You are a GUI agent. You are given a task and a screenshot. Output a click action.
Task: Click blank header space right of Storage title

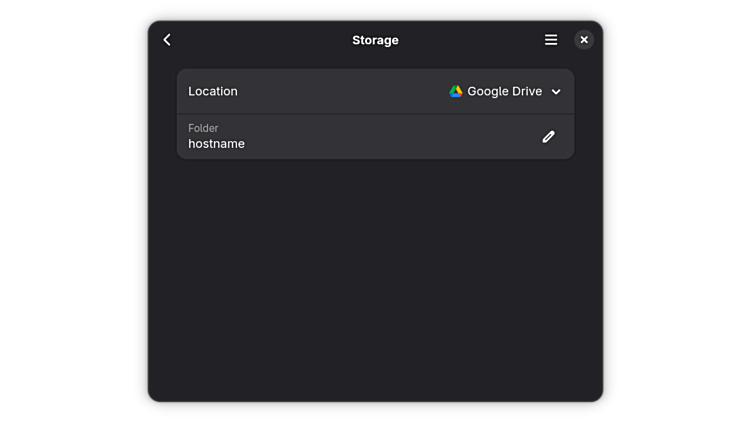[x=470, y=40]
